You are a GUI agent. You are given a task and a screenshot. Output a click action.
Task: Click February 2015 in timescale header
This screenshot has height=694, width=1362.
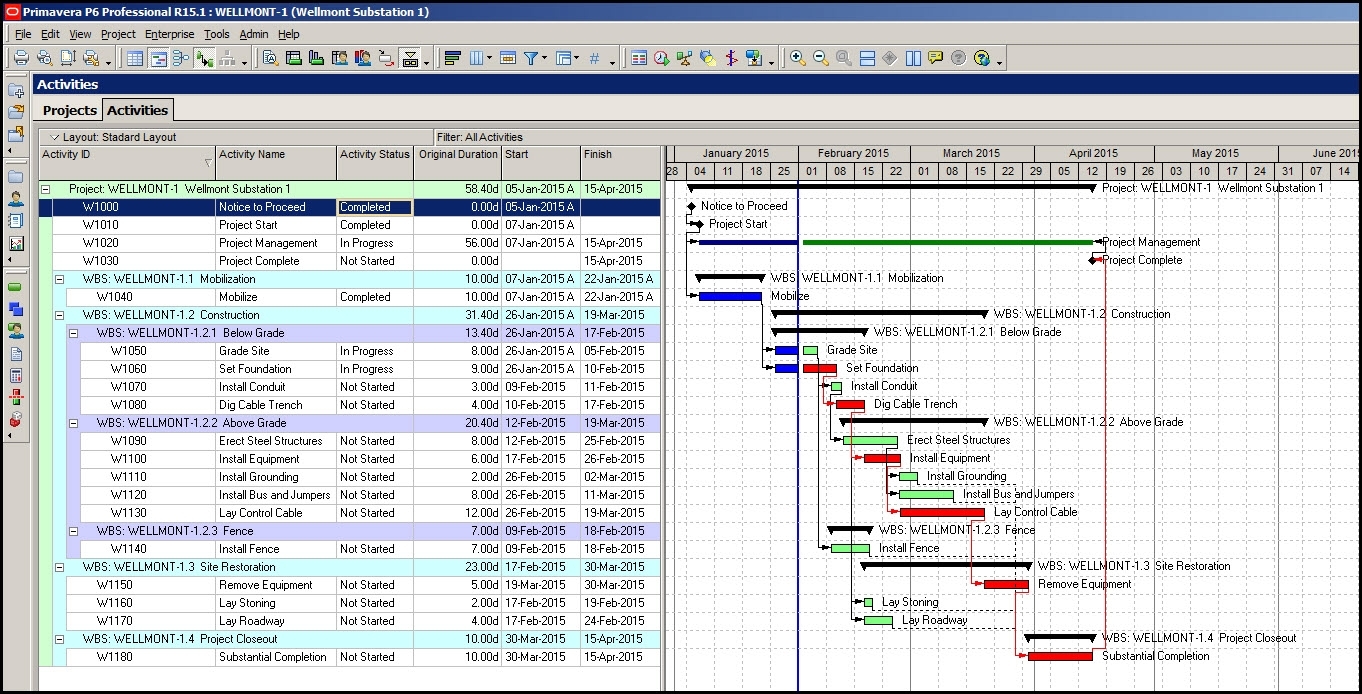tap(853, 153)
